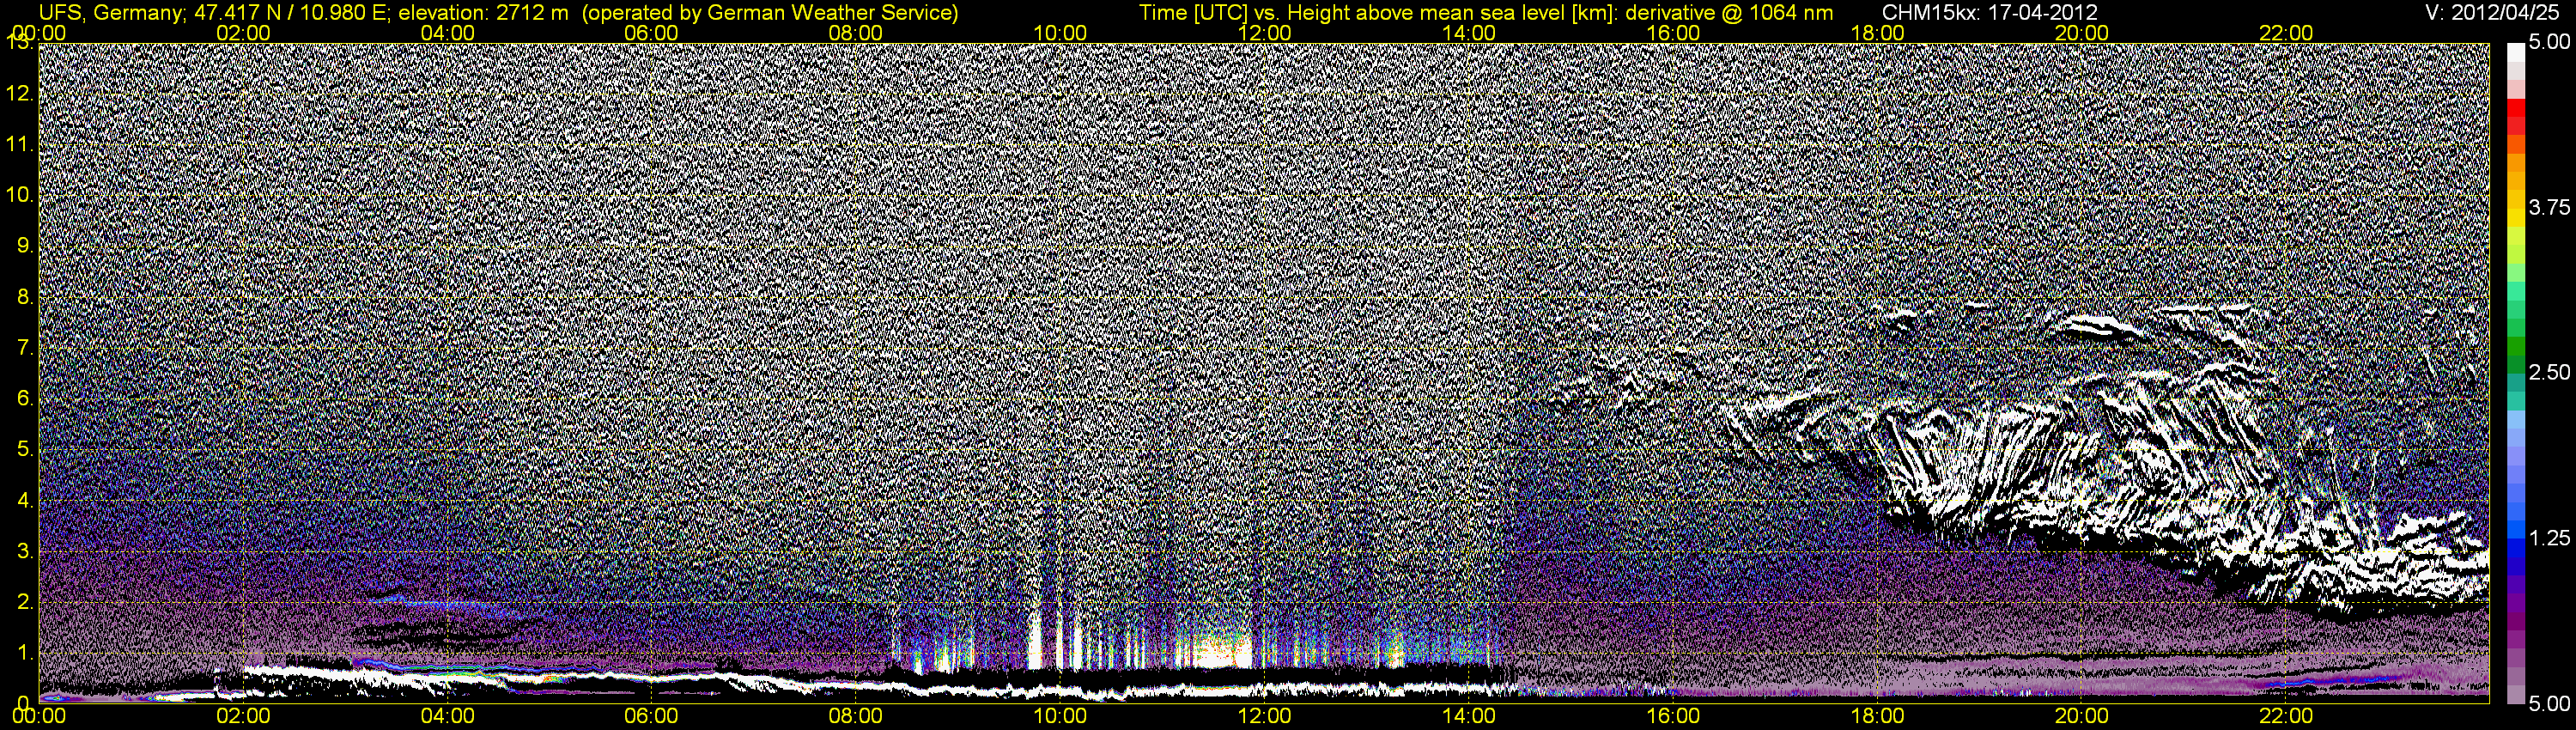Click the '9.' km height axis label
The width and height of the screenshot is (2576, 730).
25,246
